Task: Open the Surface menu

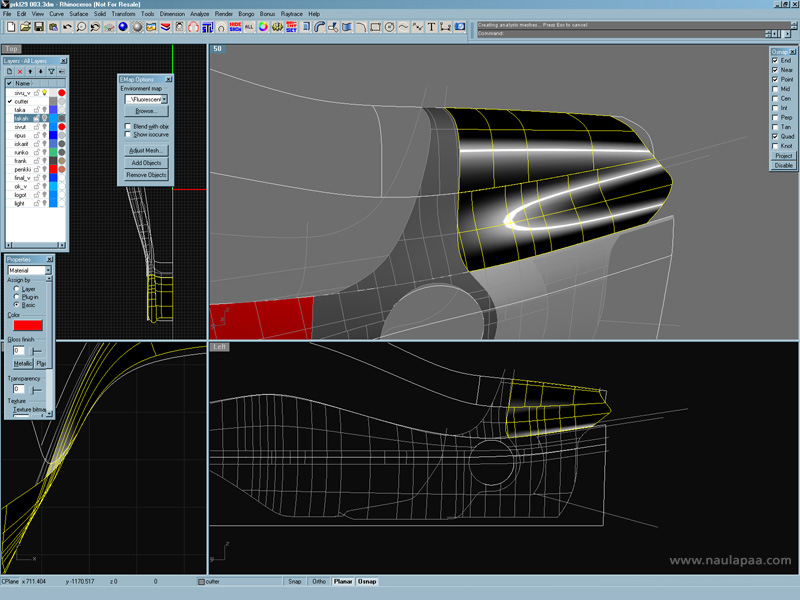Action: click(78, 14)
